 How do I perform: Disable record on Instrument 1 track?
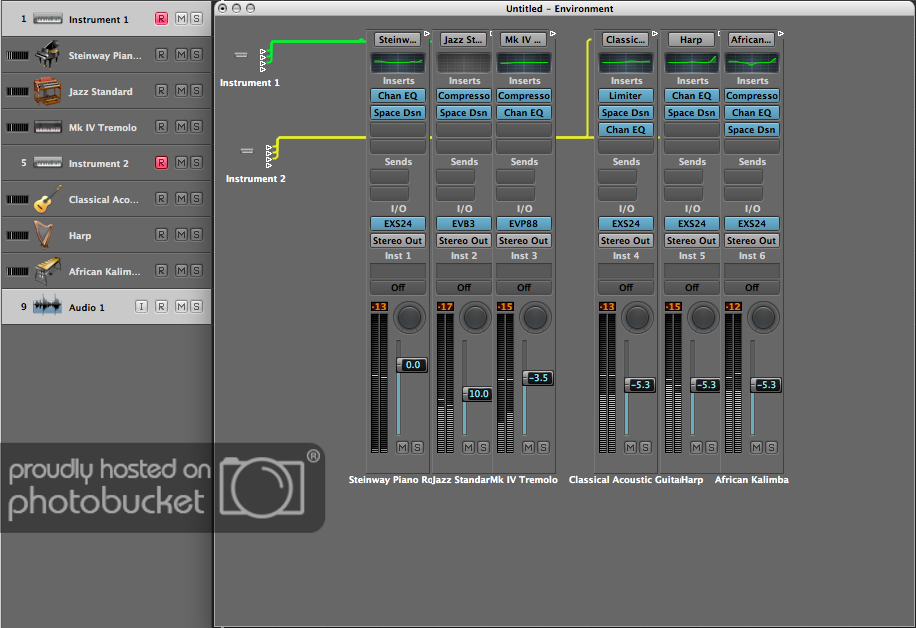tap(161, 19)
